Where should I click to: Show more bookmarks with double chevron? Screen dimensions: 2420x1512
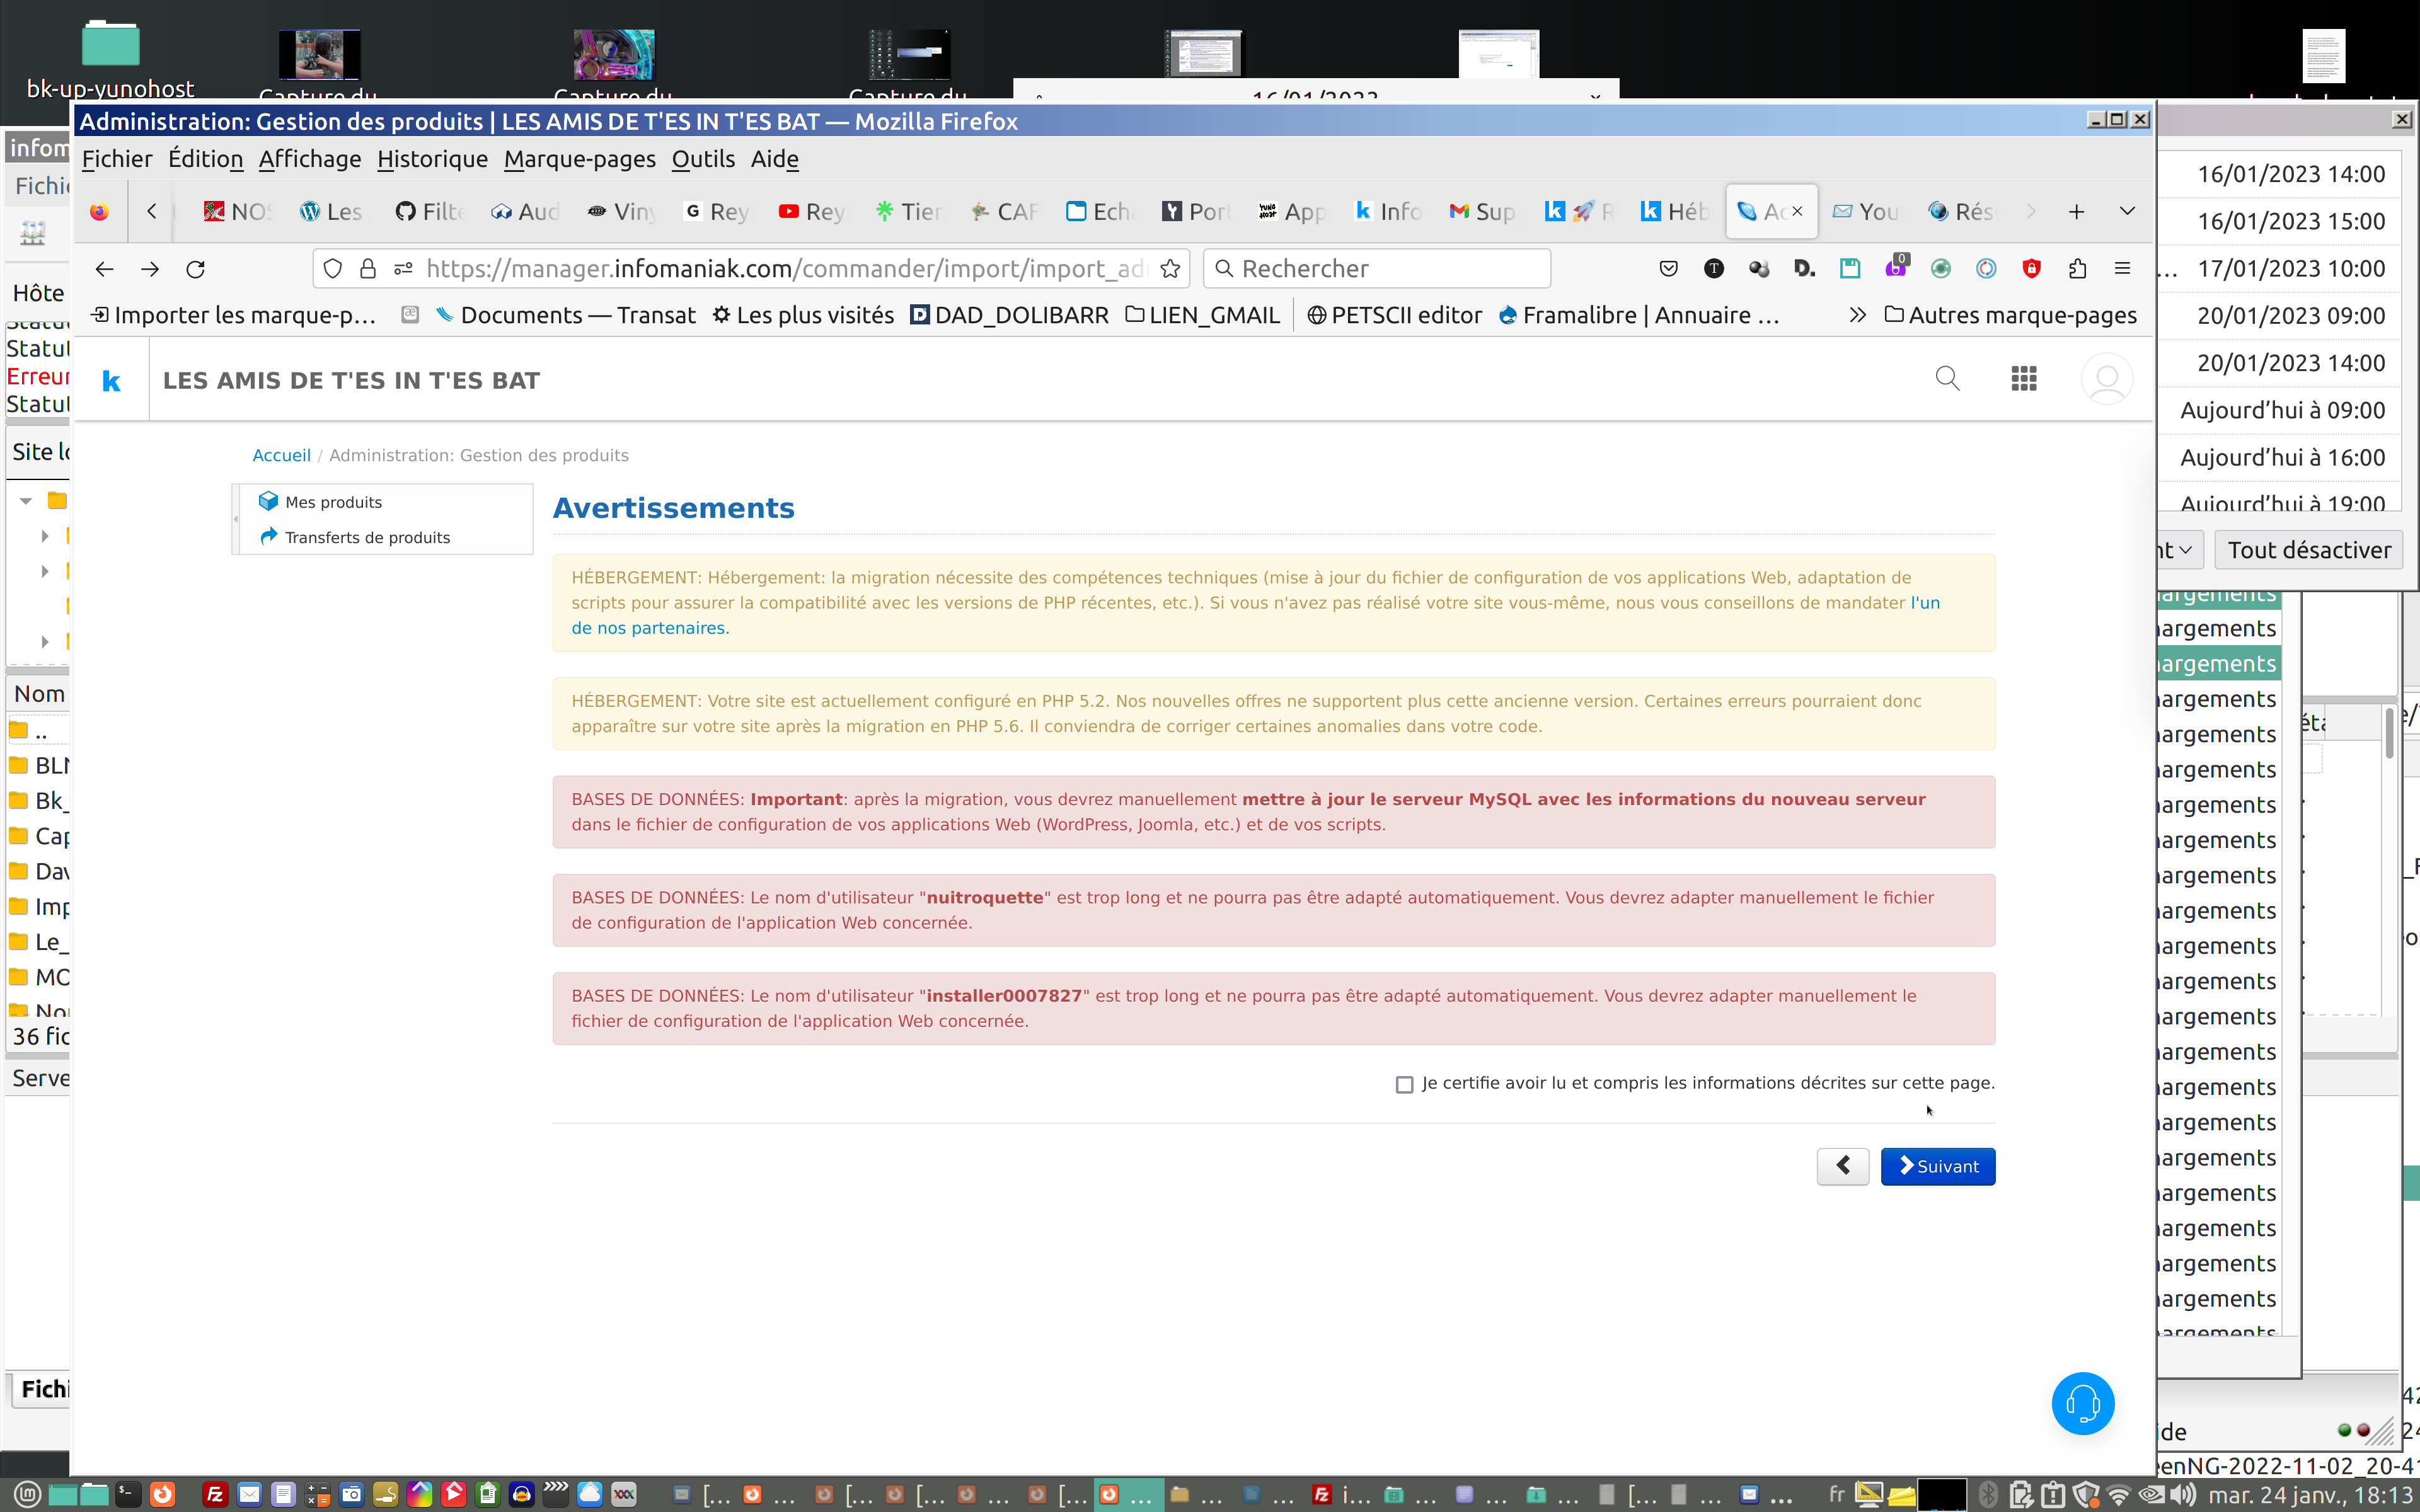tap(1857, 315)
